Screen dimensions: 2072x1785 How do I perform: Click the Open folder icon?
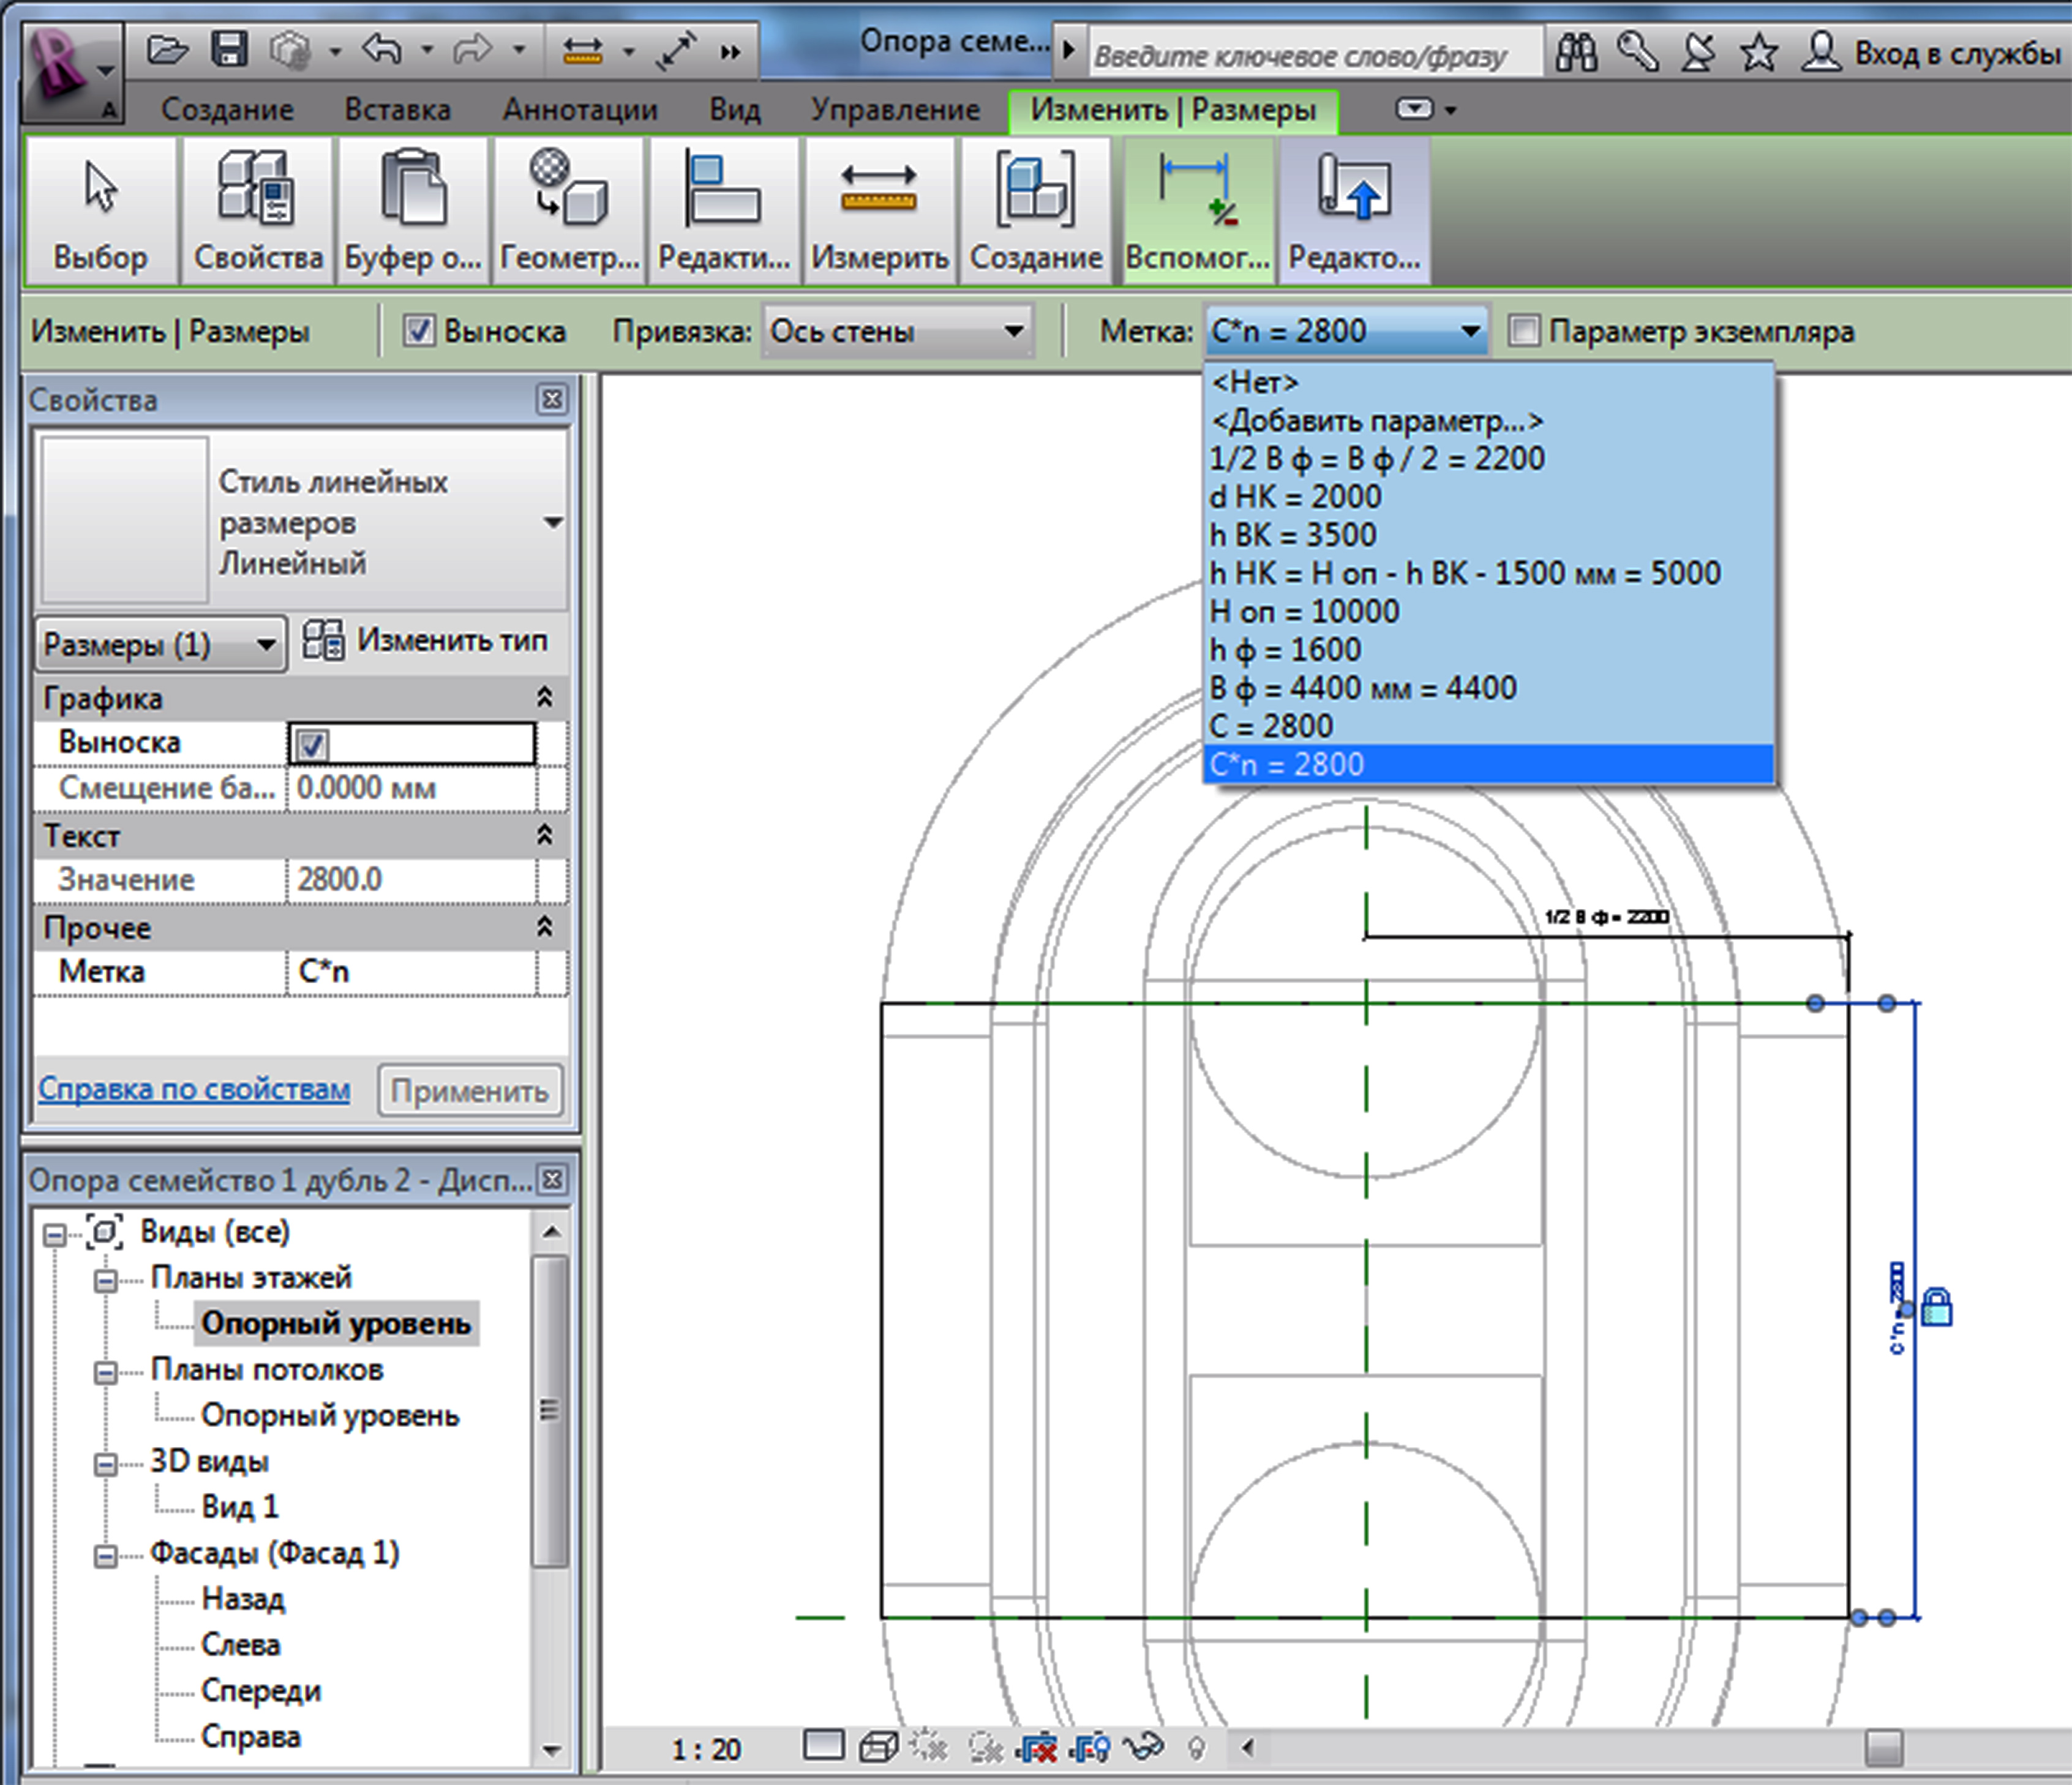(167, 49)
